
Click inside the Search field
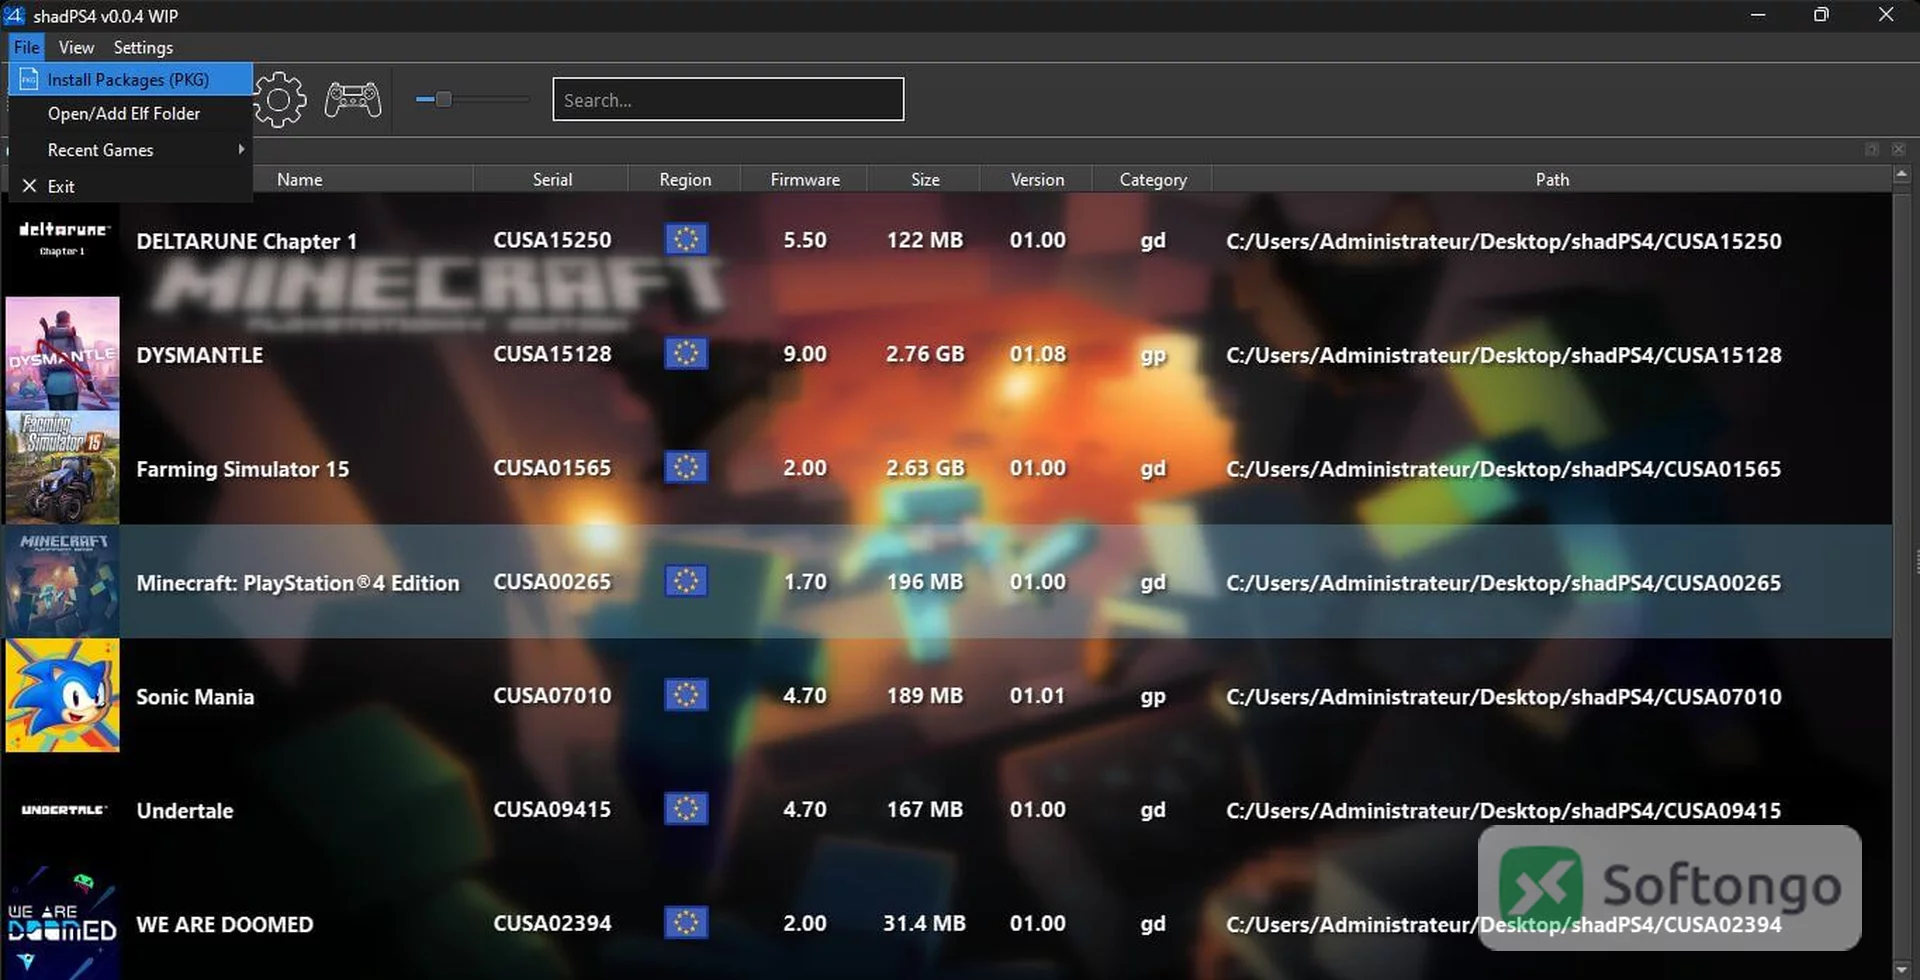coord(728,99)
